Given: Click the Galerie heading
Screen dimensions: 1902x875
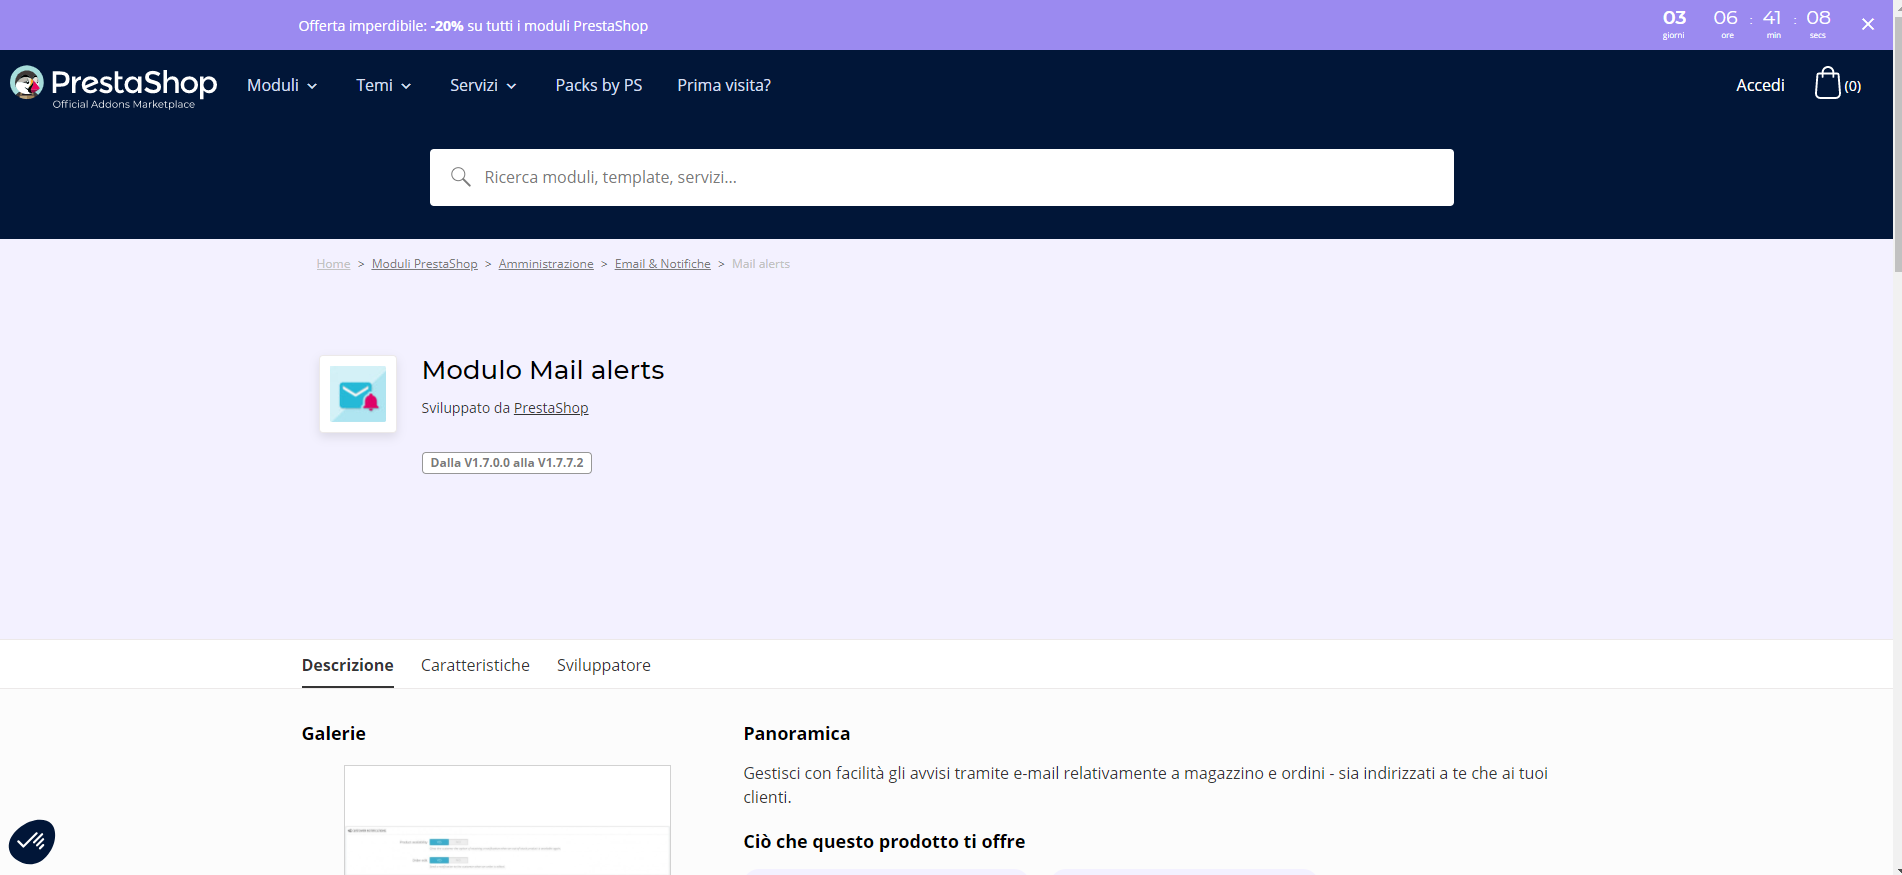Looking at the screenshot, I should point(334,733).
